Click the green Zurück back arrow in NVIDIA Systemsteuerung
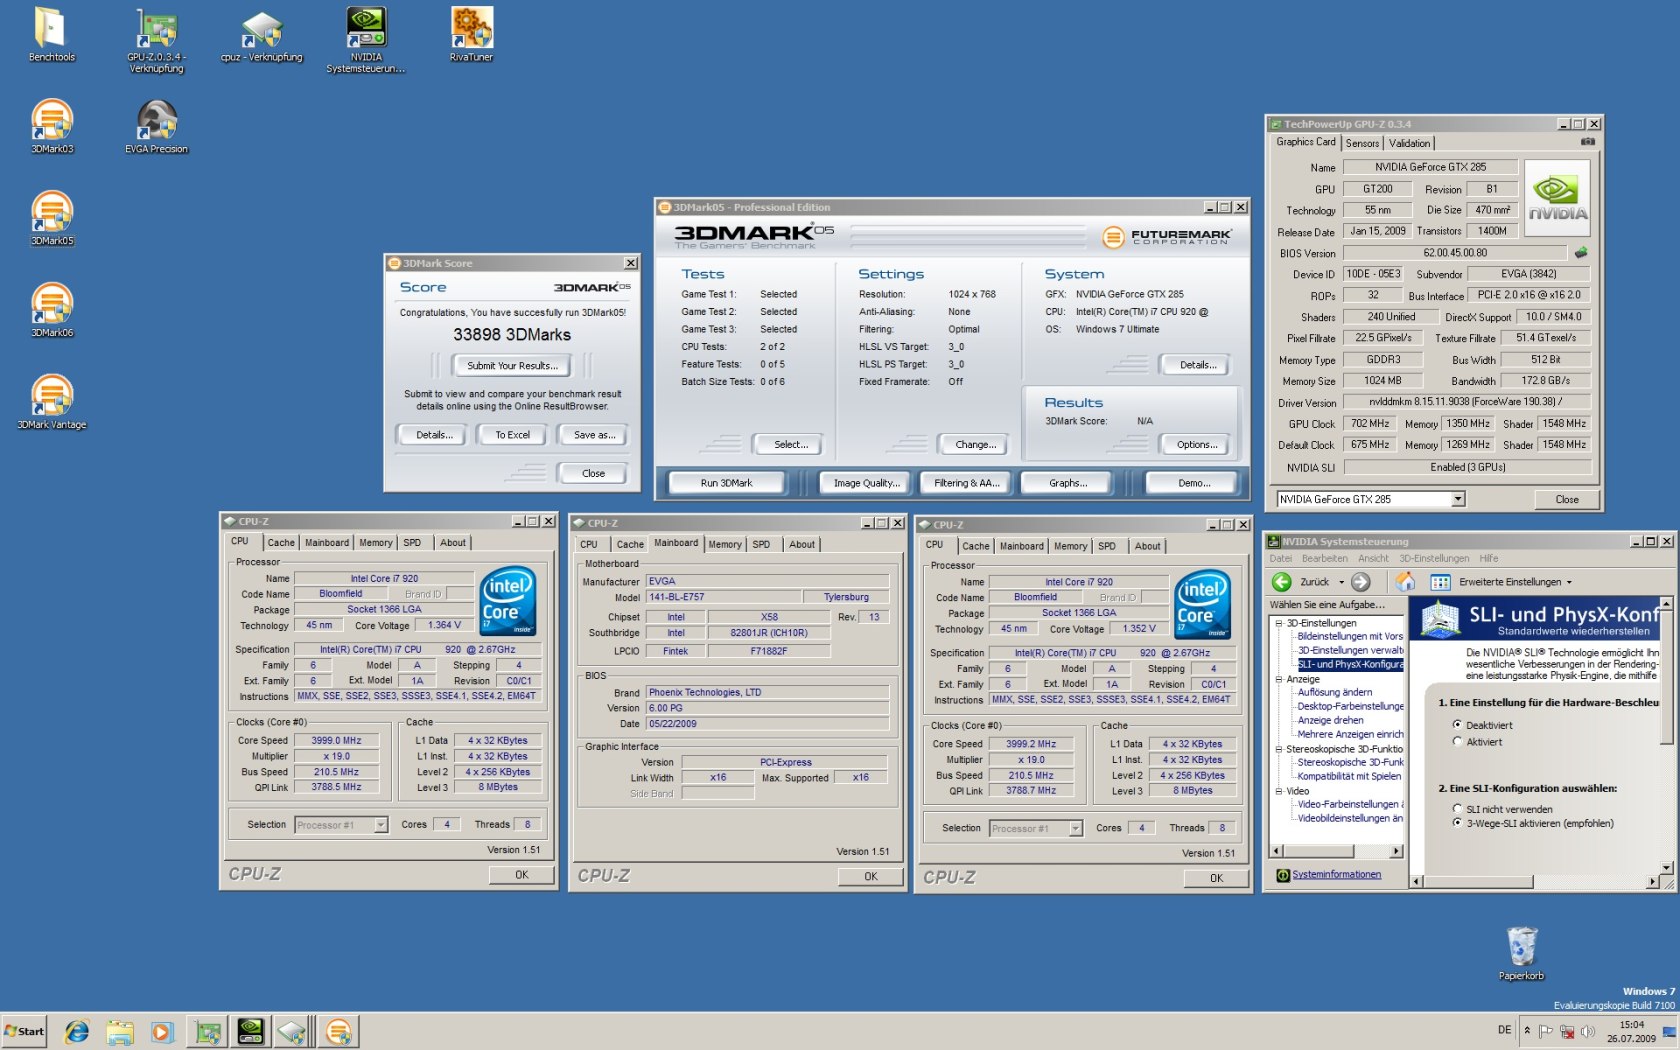Viewport: 1680px width, 1050px height. point(1282,582)
